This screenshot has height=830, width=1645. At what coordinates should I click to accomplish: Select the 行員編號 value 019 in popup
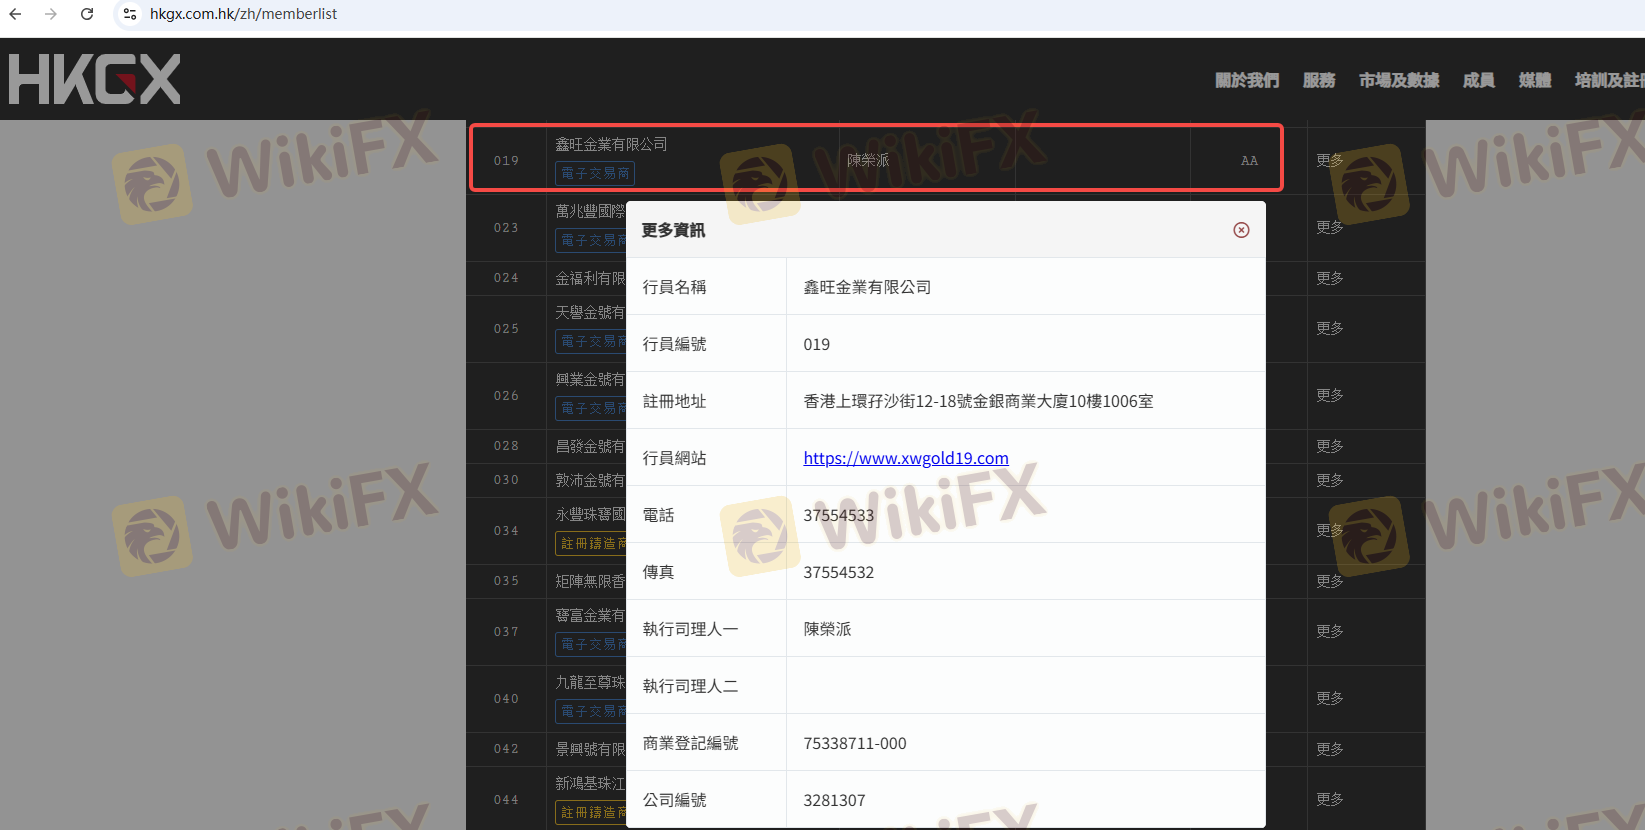coord(816,344)
